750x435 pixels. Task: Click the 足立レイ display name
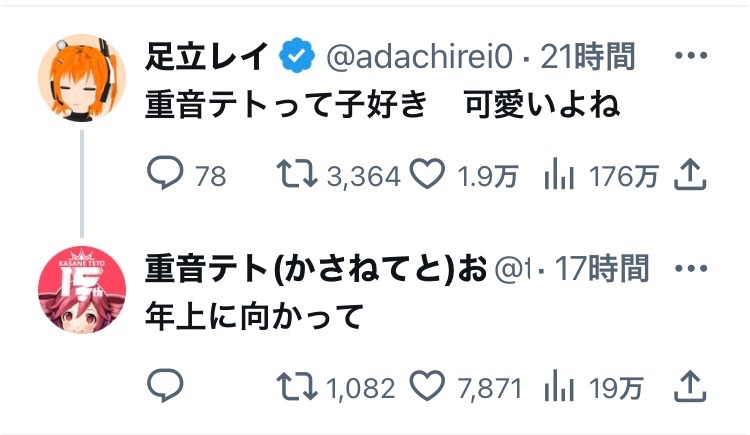point(208,57)
